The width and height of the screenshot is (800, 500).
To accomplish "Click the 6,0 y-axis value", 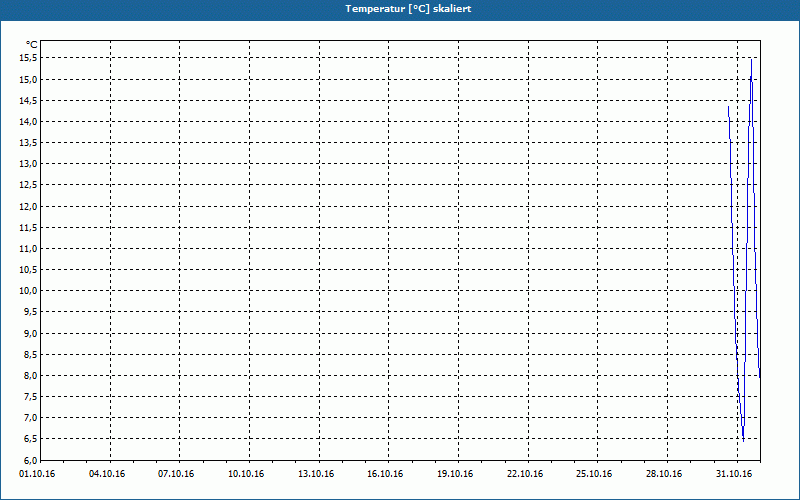I will 31,460.
